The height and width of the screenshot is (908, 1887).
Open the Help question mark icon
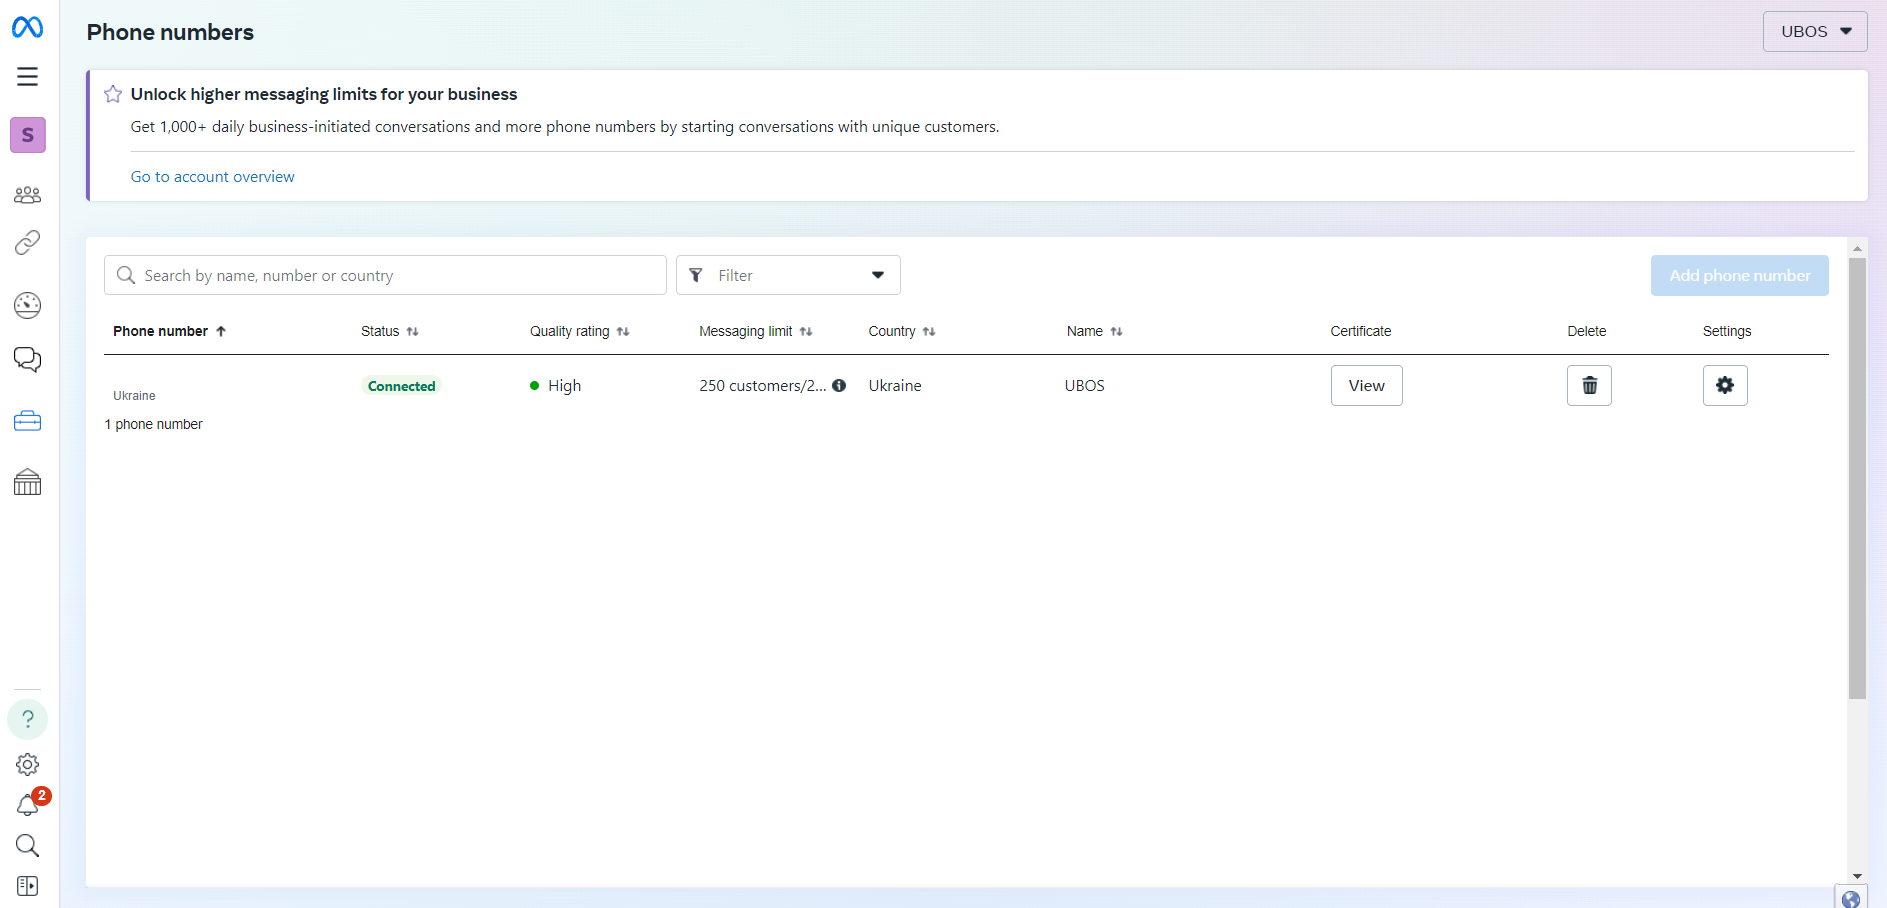tap(28, 719)
